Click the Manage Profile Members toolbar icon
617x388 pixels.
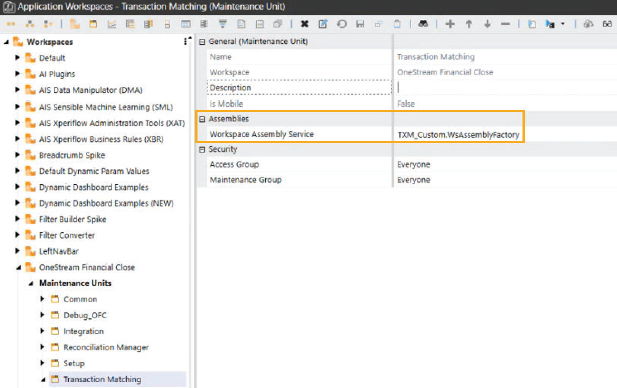pyautogui.click(x=48, y=24)
